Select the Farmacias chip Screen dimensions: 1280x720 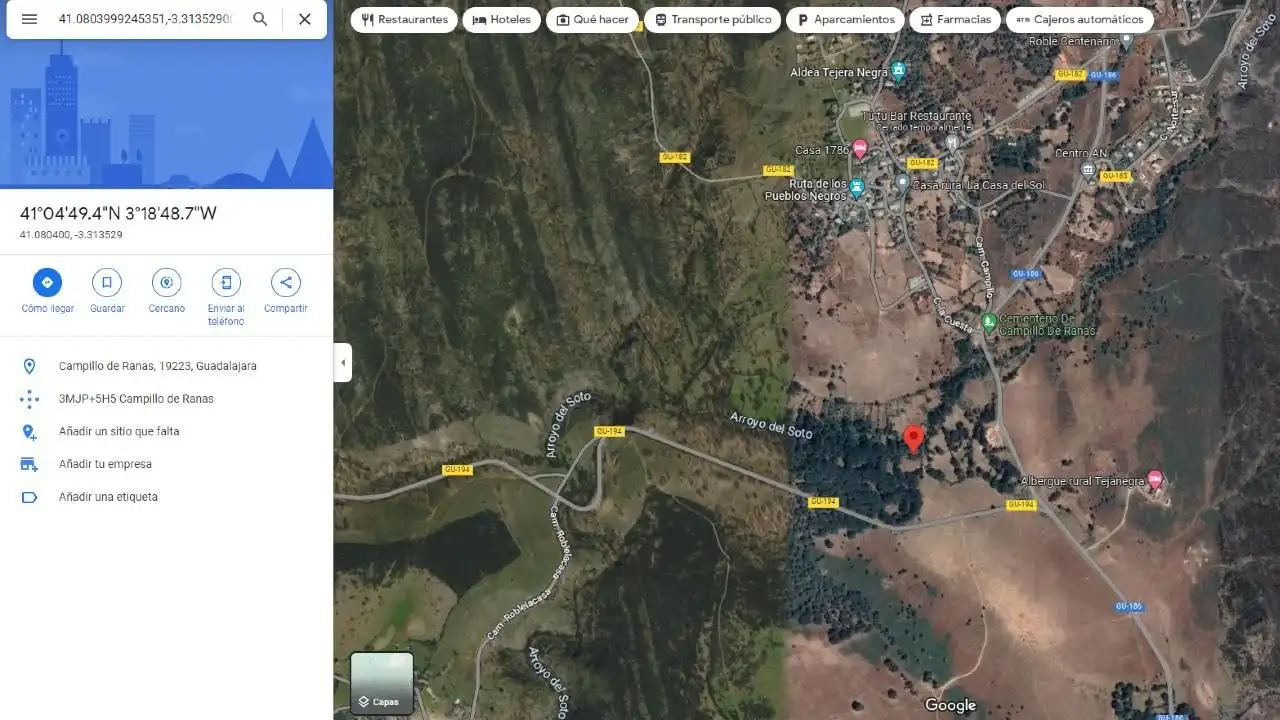955,20
